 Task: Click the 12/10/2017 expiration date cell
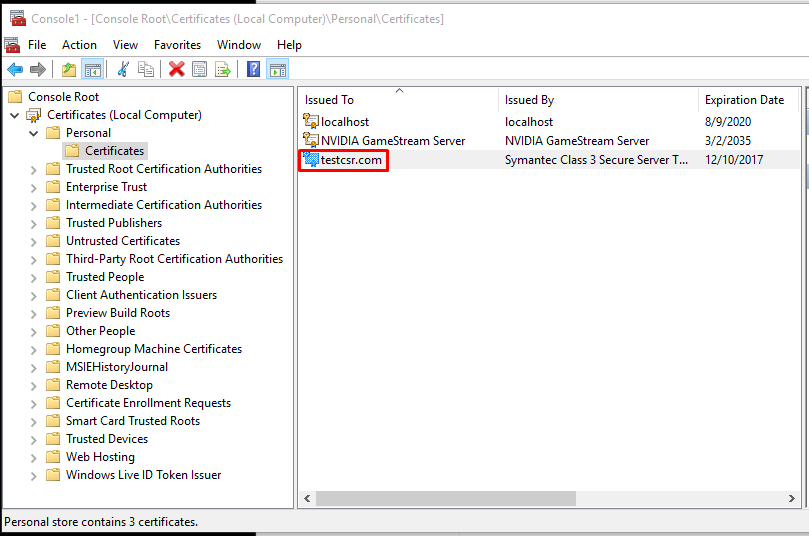tap(734, 160)
